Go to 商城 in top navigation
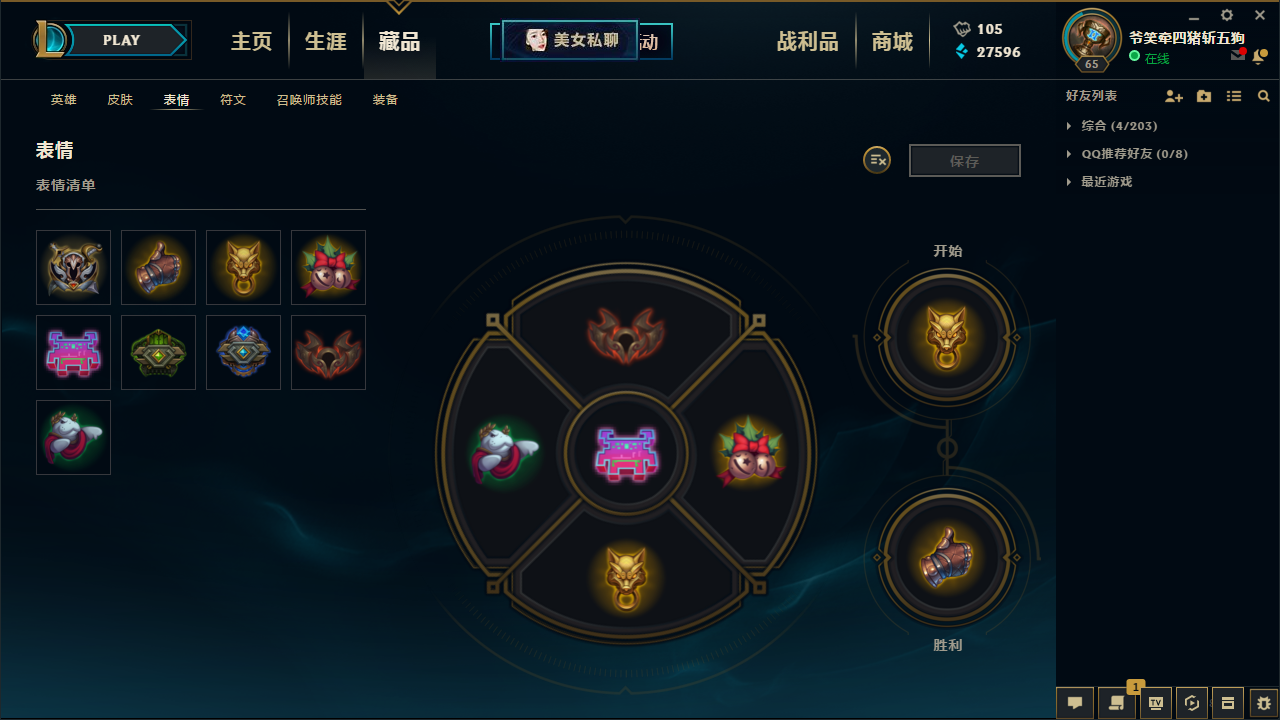1280x720 pixels. (892, 41)
